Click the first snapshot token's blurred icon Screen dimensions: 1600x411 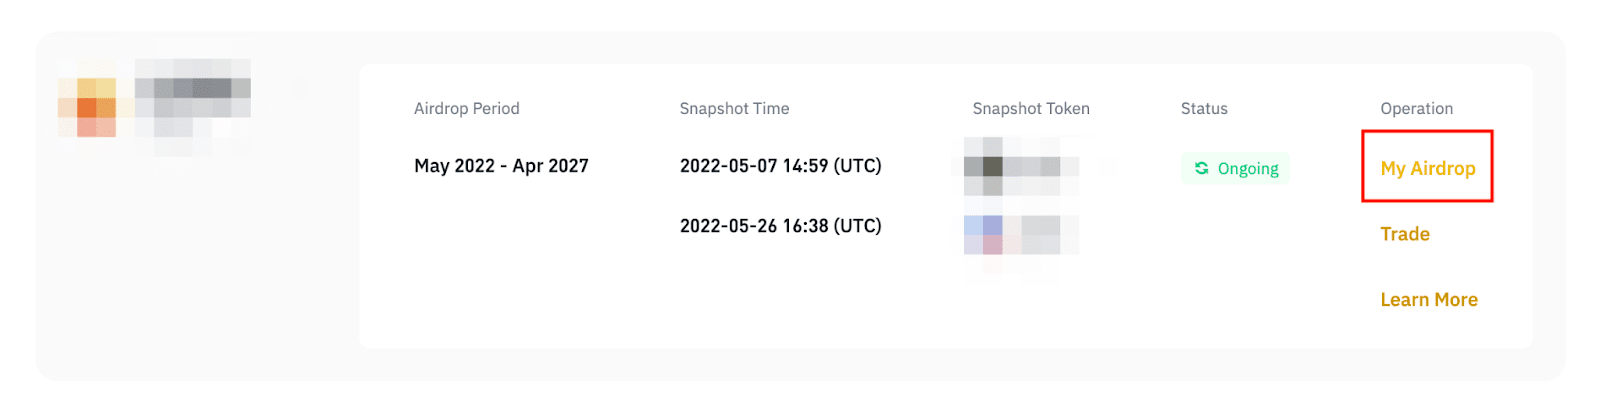click(985, 167)
